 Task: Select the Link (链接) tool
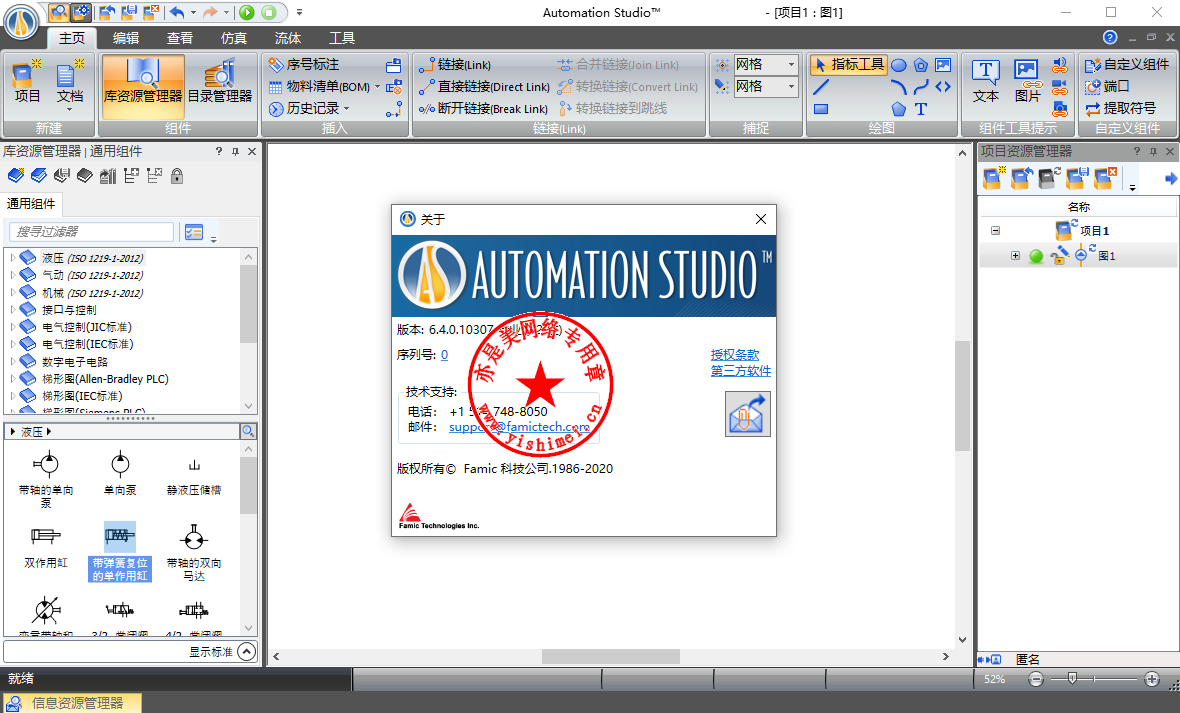pos(455,65)
